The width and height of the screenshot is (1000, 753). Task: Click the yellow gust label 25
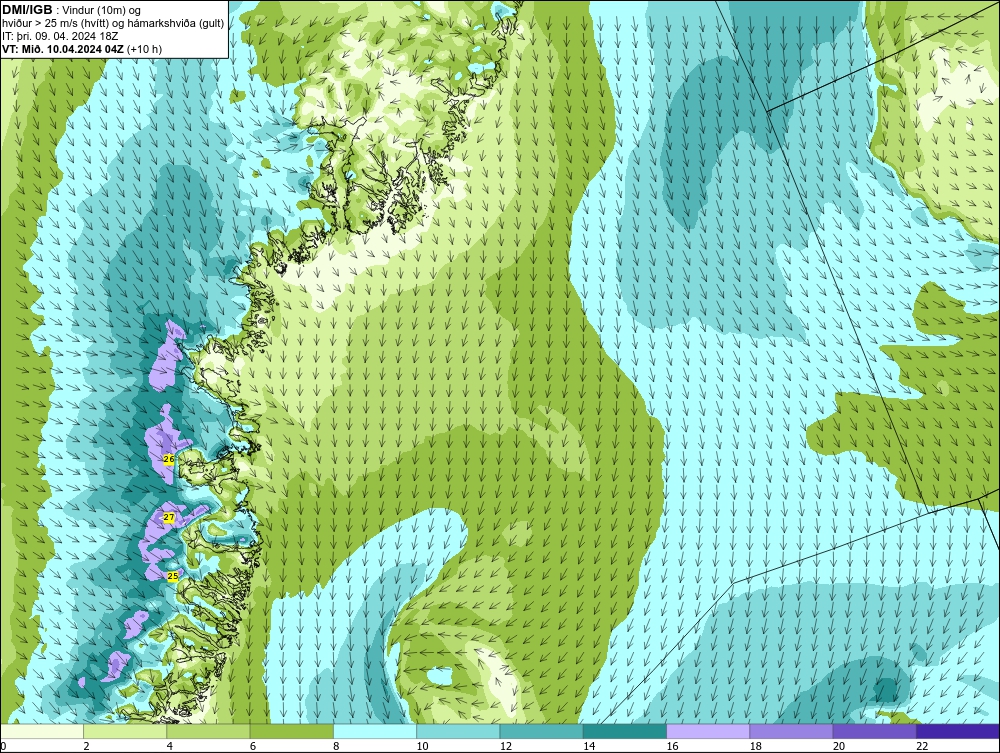[172, 576]
